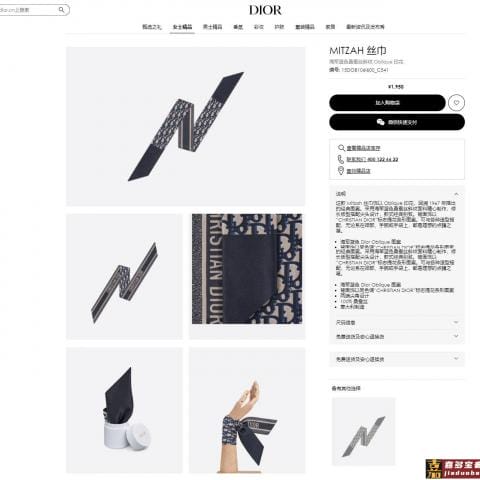Open the wrist-tied scarf product photo
Screen dimensions: 480x480
247,410
